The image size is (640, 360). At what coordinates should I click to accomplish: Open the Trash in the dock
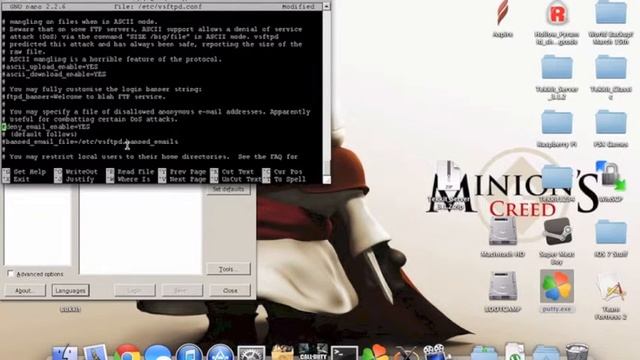click(x=577, y=353)
